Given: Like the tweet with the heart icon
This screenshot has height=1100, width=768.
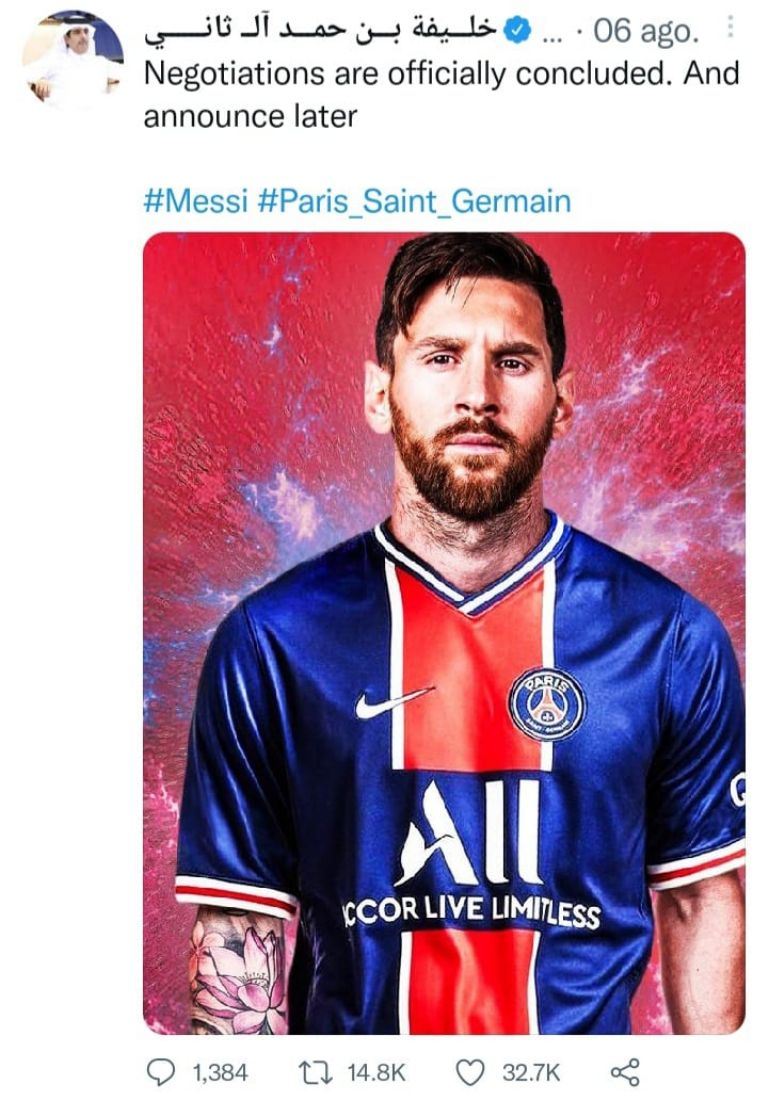Looking at the screenshot, I should pyautogui.click(x=470, y=1072).
